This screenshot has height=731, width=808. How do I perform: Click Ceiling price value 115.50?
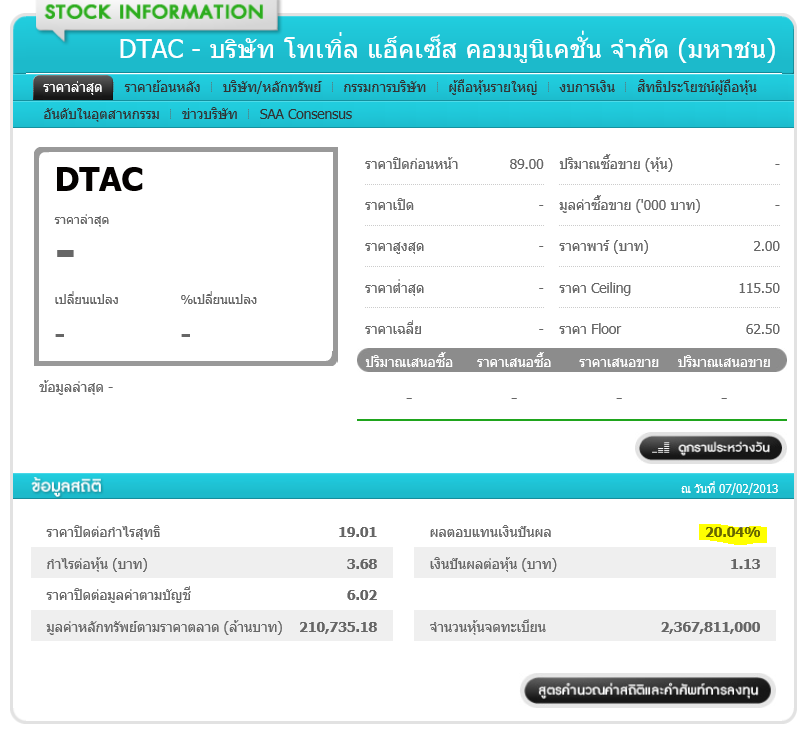click(759, 288)
